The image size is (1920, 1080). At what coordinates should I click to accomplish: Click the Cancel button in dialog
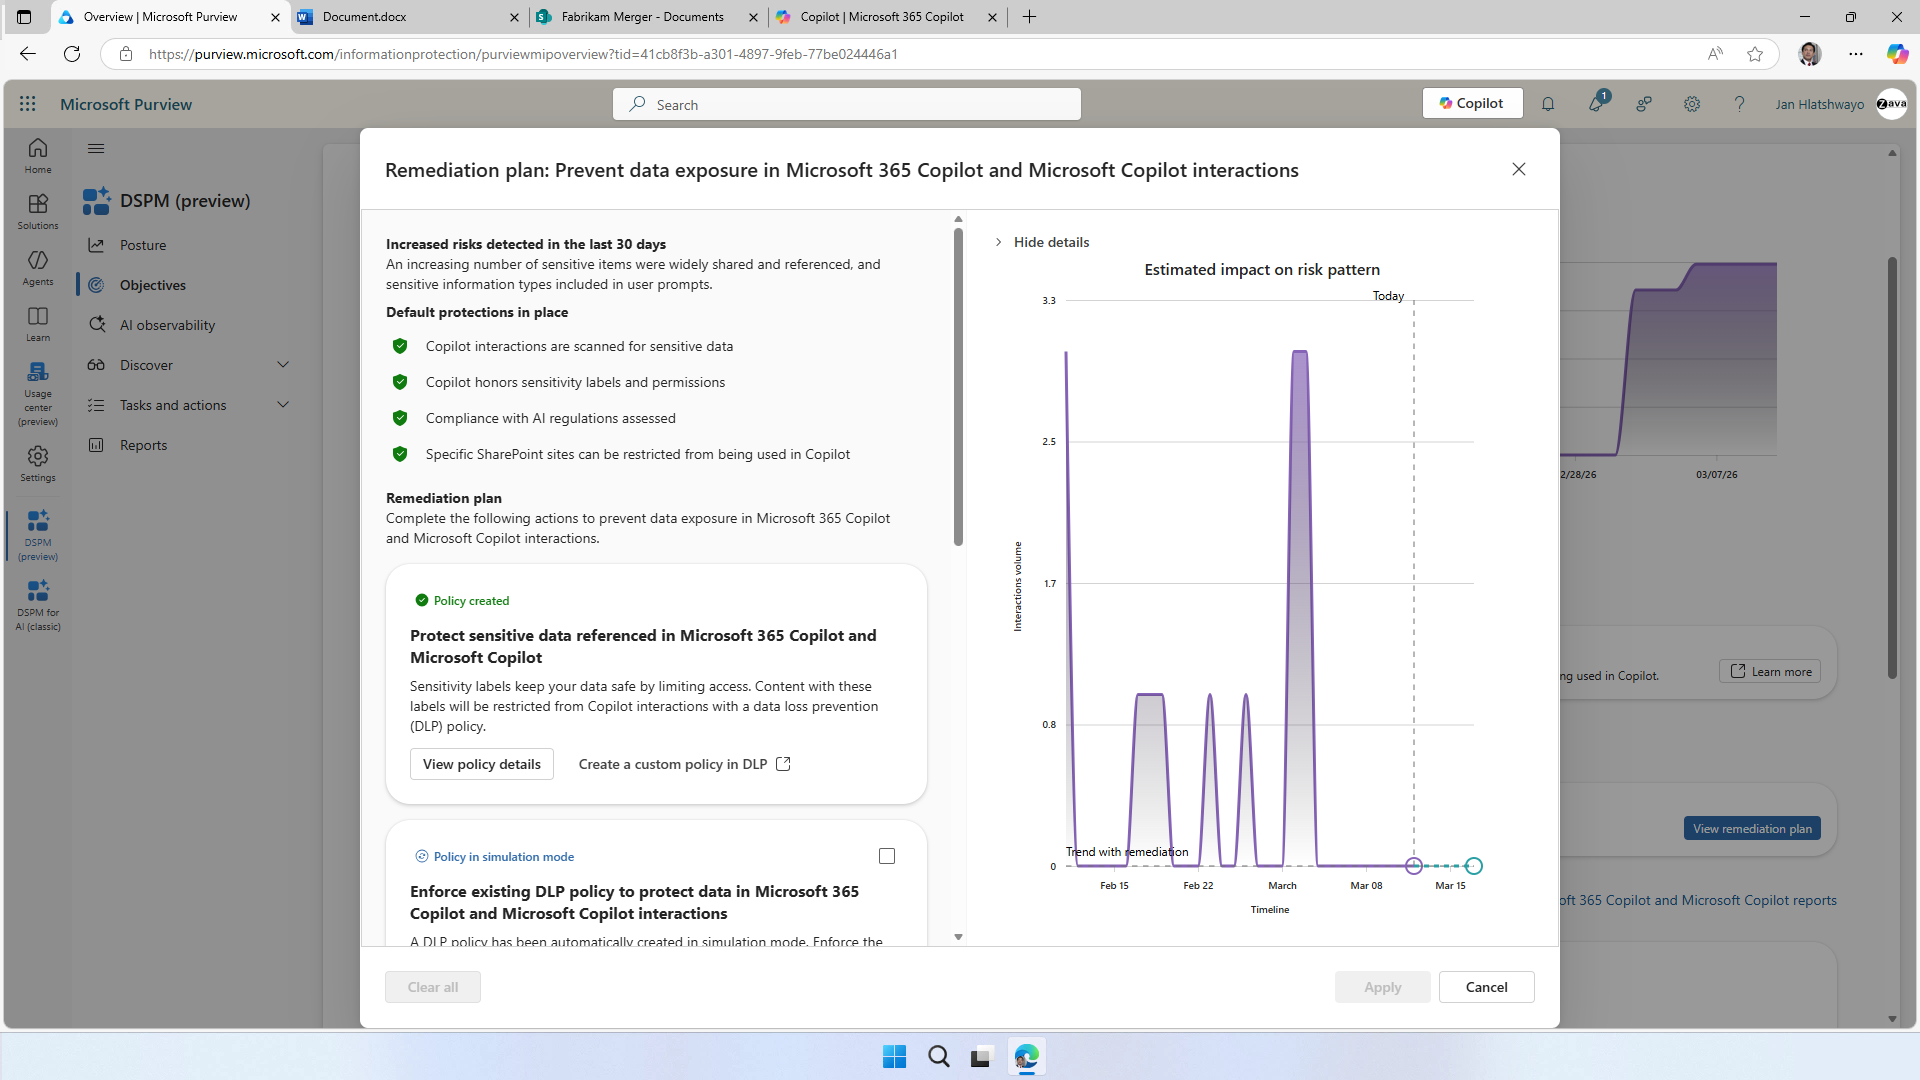click(1486, 987)
